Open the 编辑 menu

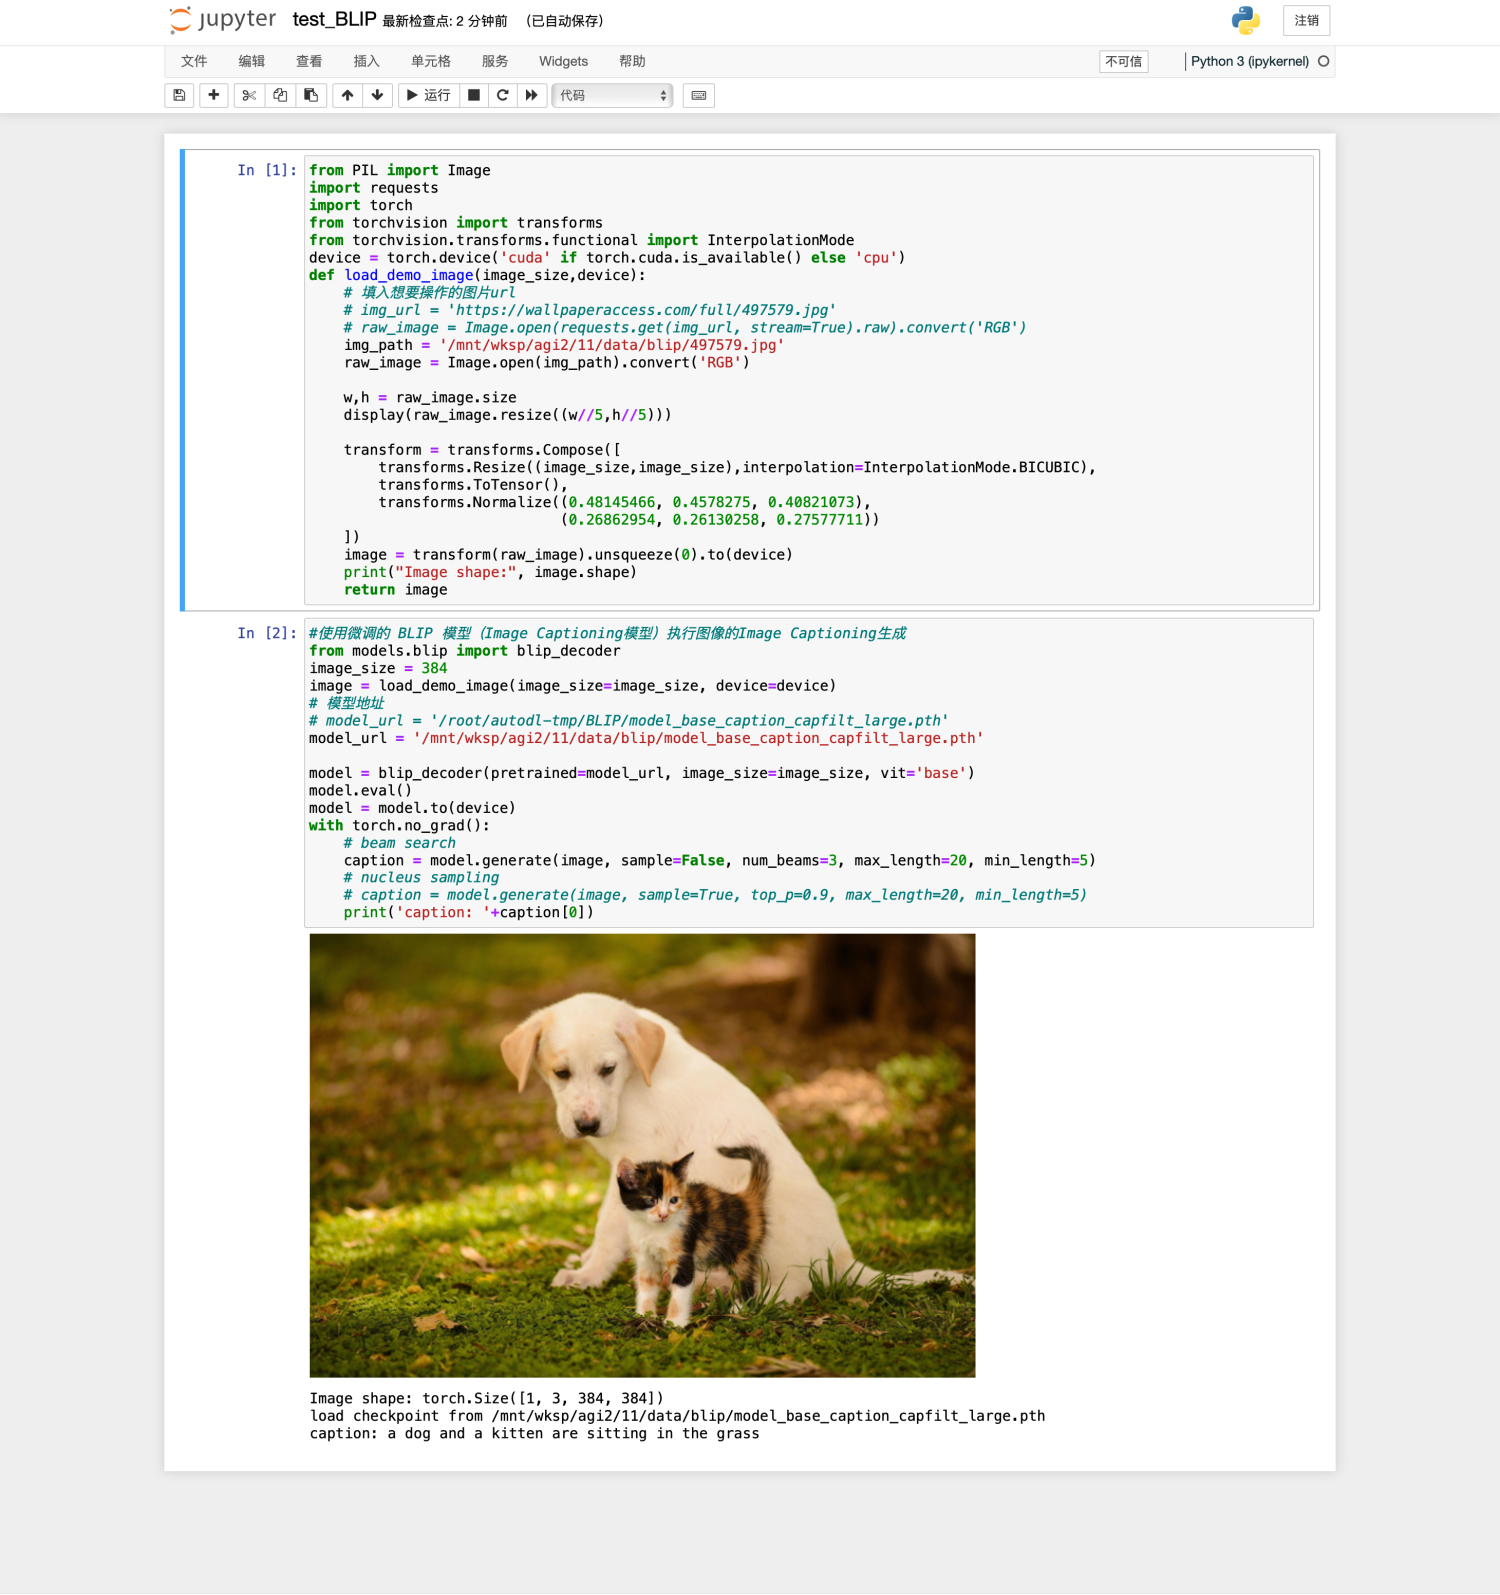pyautogui.click(x=252, y=61)
